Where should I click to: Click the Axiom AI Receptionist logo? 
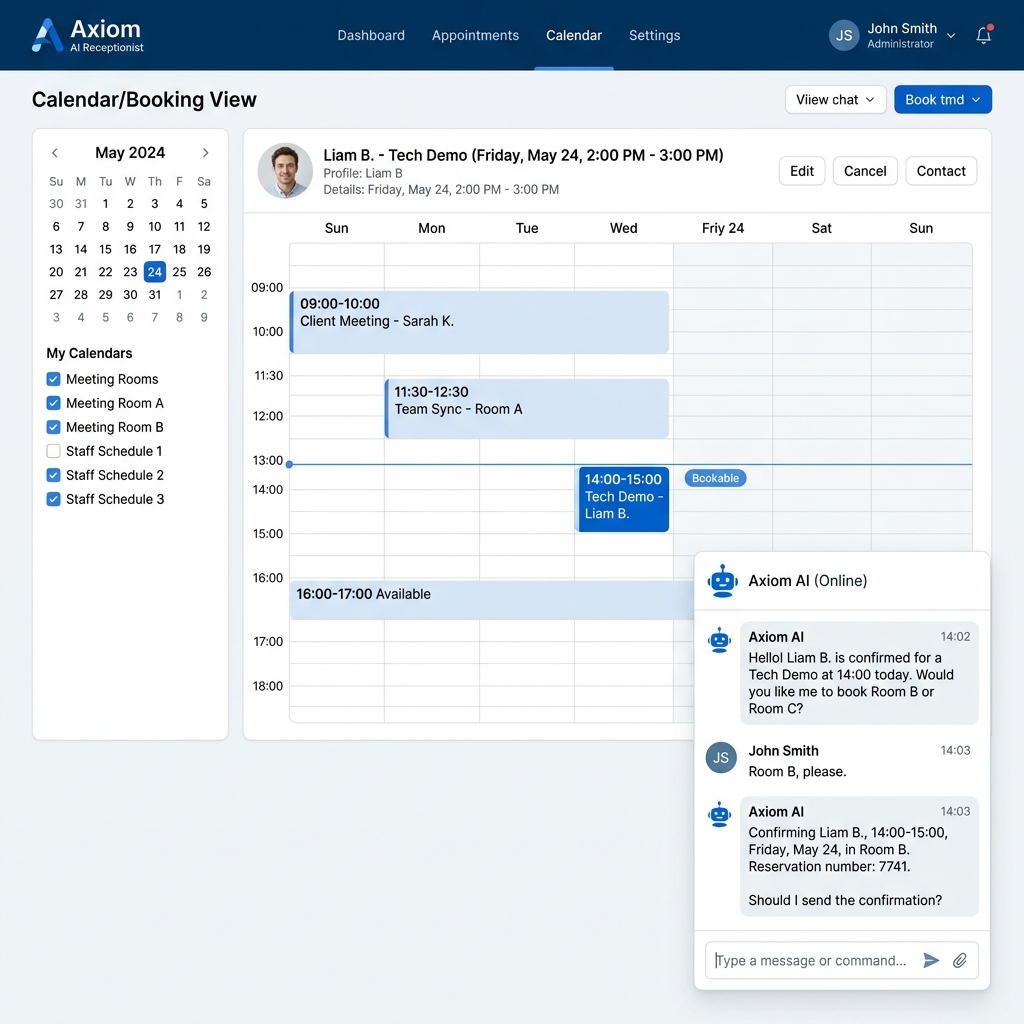tap(88, 35)
